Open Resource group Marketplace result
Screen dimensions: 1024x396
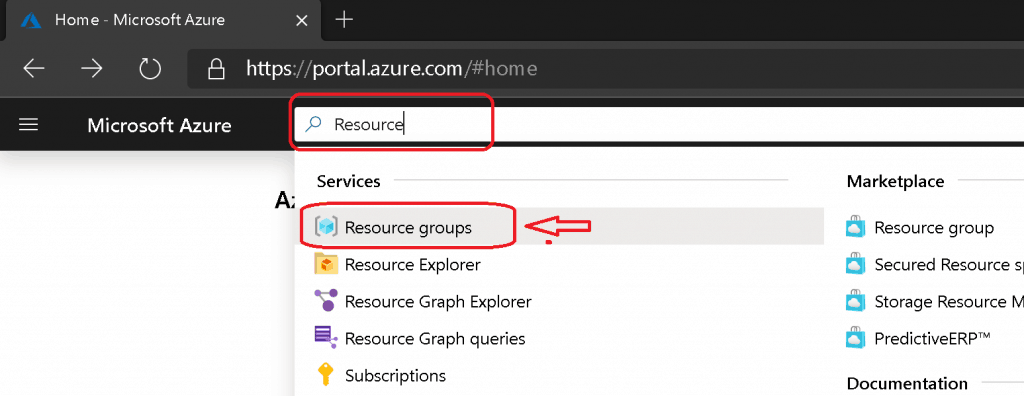[x=934, y=228]
